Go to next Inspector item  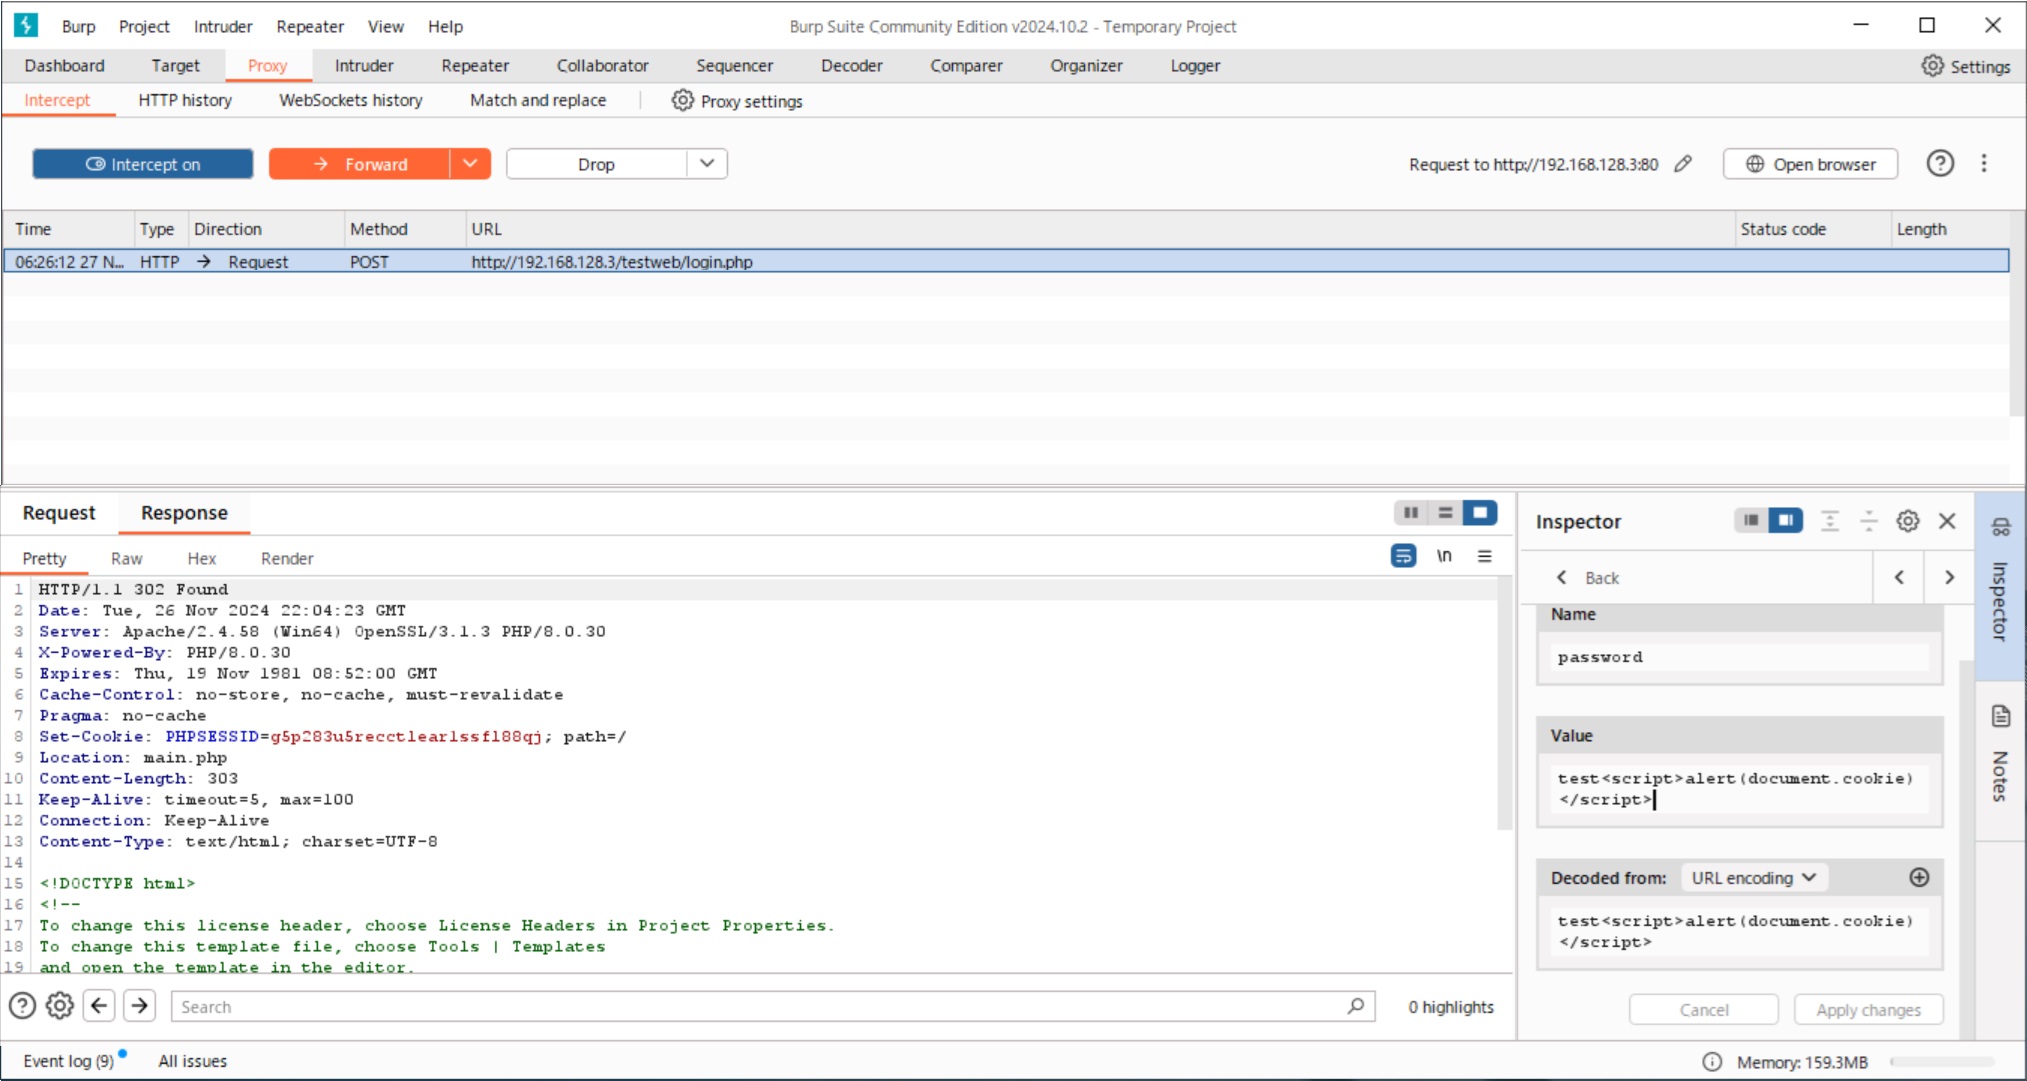1948,577
